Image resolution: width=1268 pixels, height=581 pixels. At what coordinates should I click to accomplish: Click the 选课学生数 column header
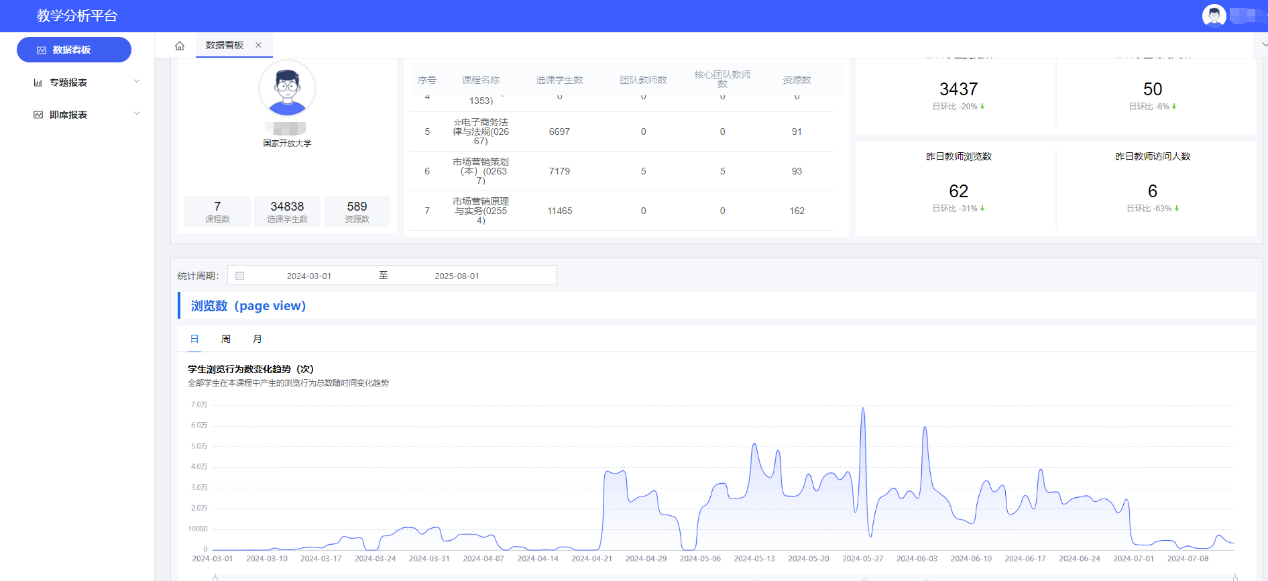[x=559, y=80]
